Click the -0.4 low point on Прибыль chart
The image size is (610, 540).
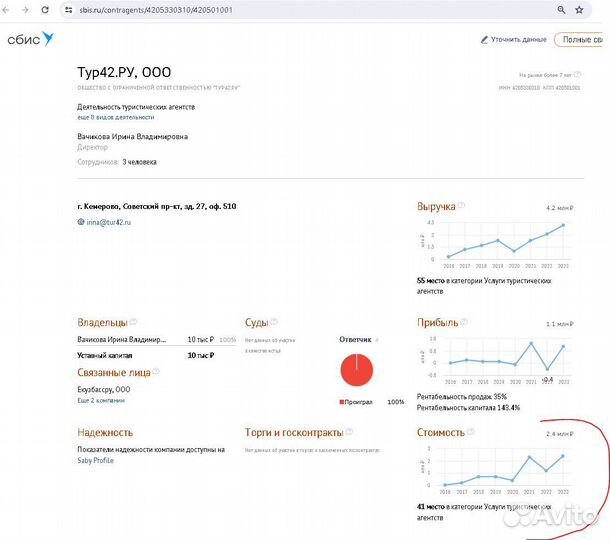(547, 369)
